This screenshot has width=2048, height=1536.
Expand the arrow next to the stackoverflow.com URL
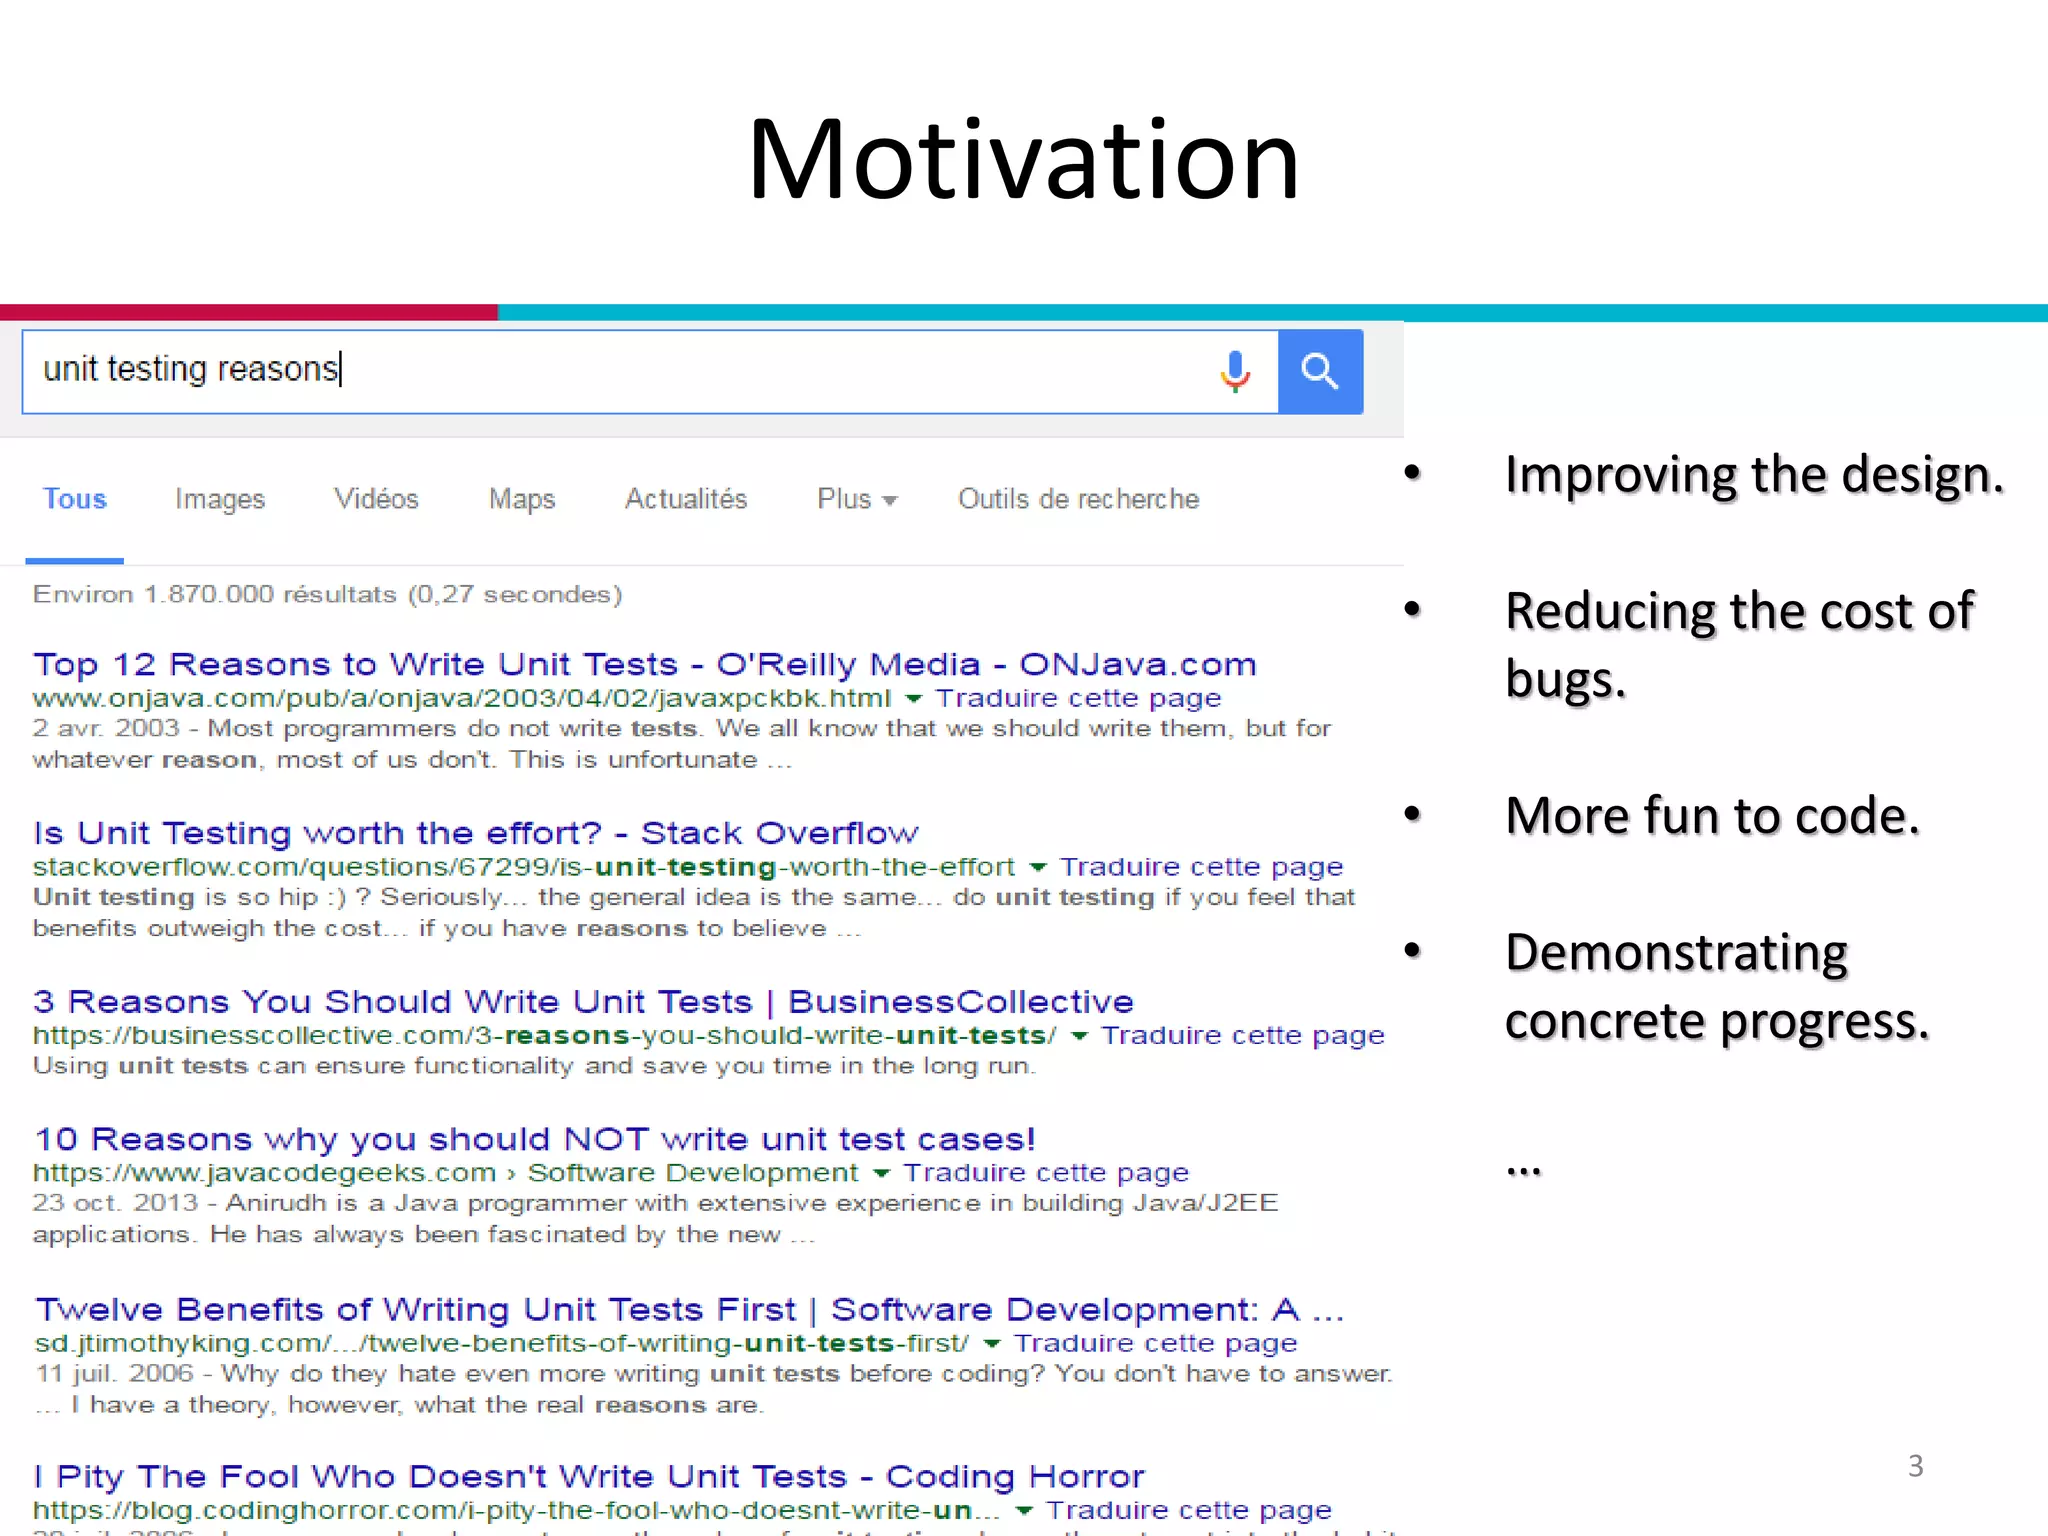pos(1038,868)
